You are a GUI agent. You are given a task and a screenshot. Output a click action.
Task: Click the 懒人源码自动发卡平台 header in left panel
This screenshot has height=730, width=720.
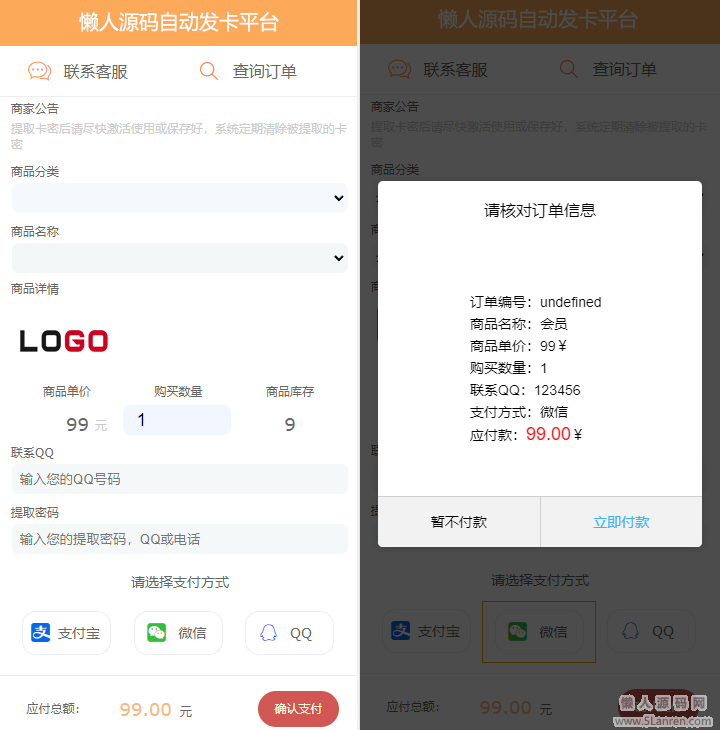(179, 22)
